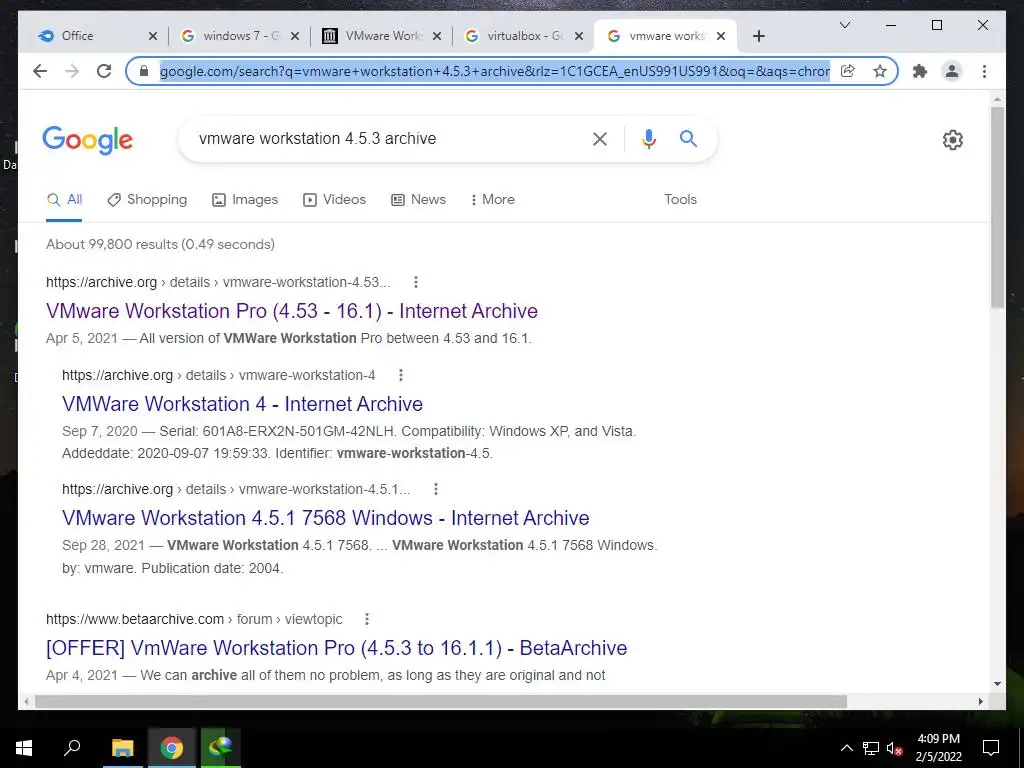Open a new browser tab
The width and height of the screenshot is (1024, 768).
(x=758, y=36)
